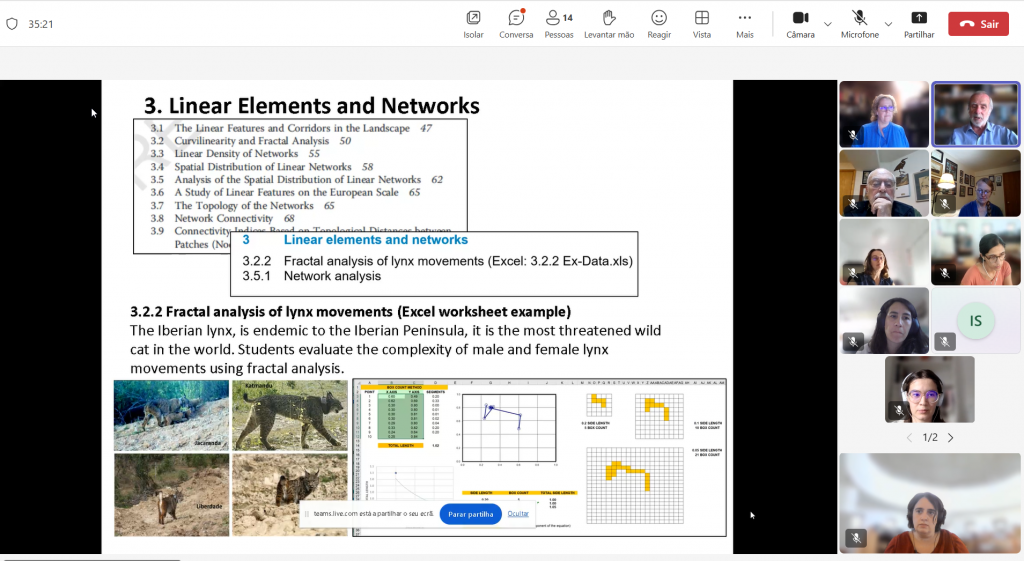Unmute the Microfone
This screenshot has width=1024, height=561.
click(x=859, y=23)
